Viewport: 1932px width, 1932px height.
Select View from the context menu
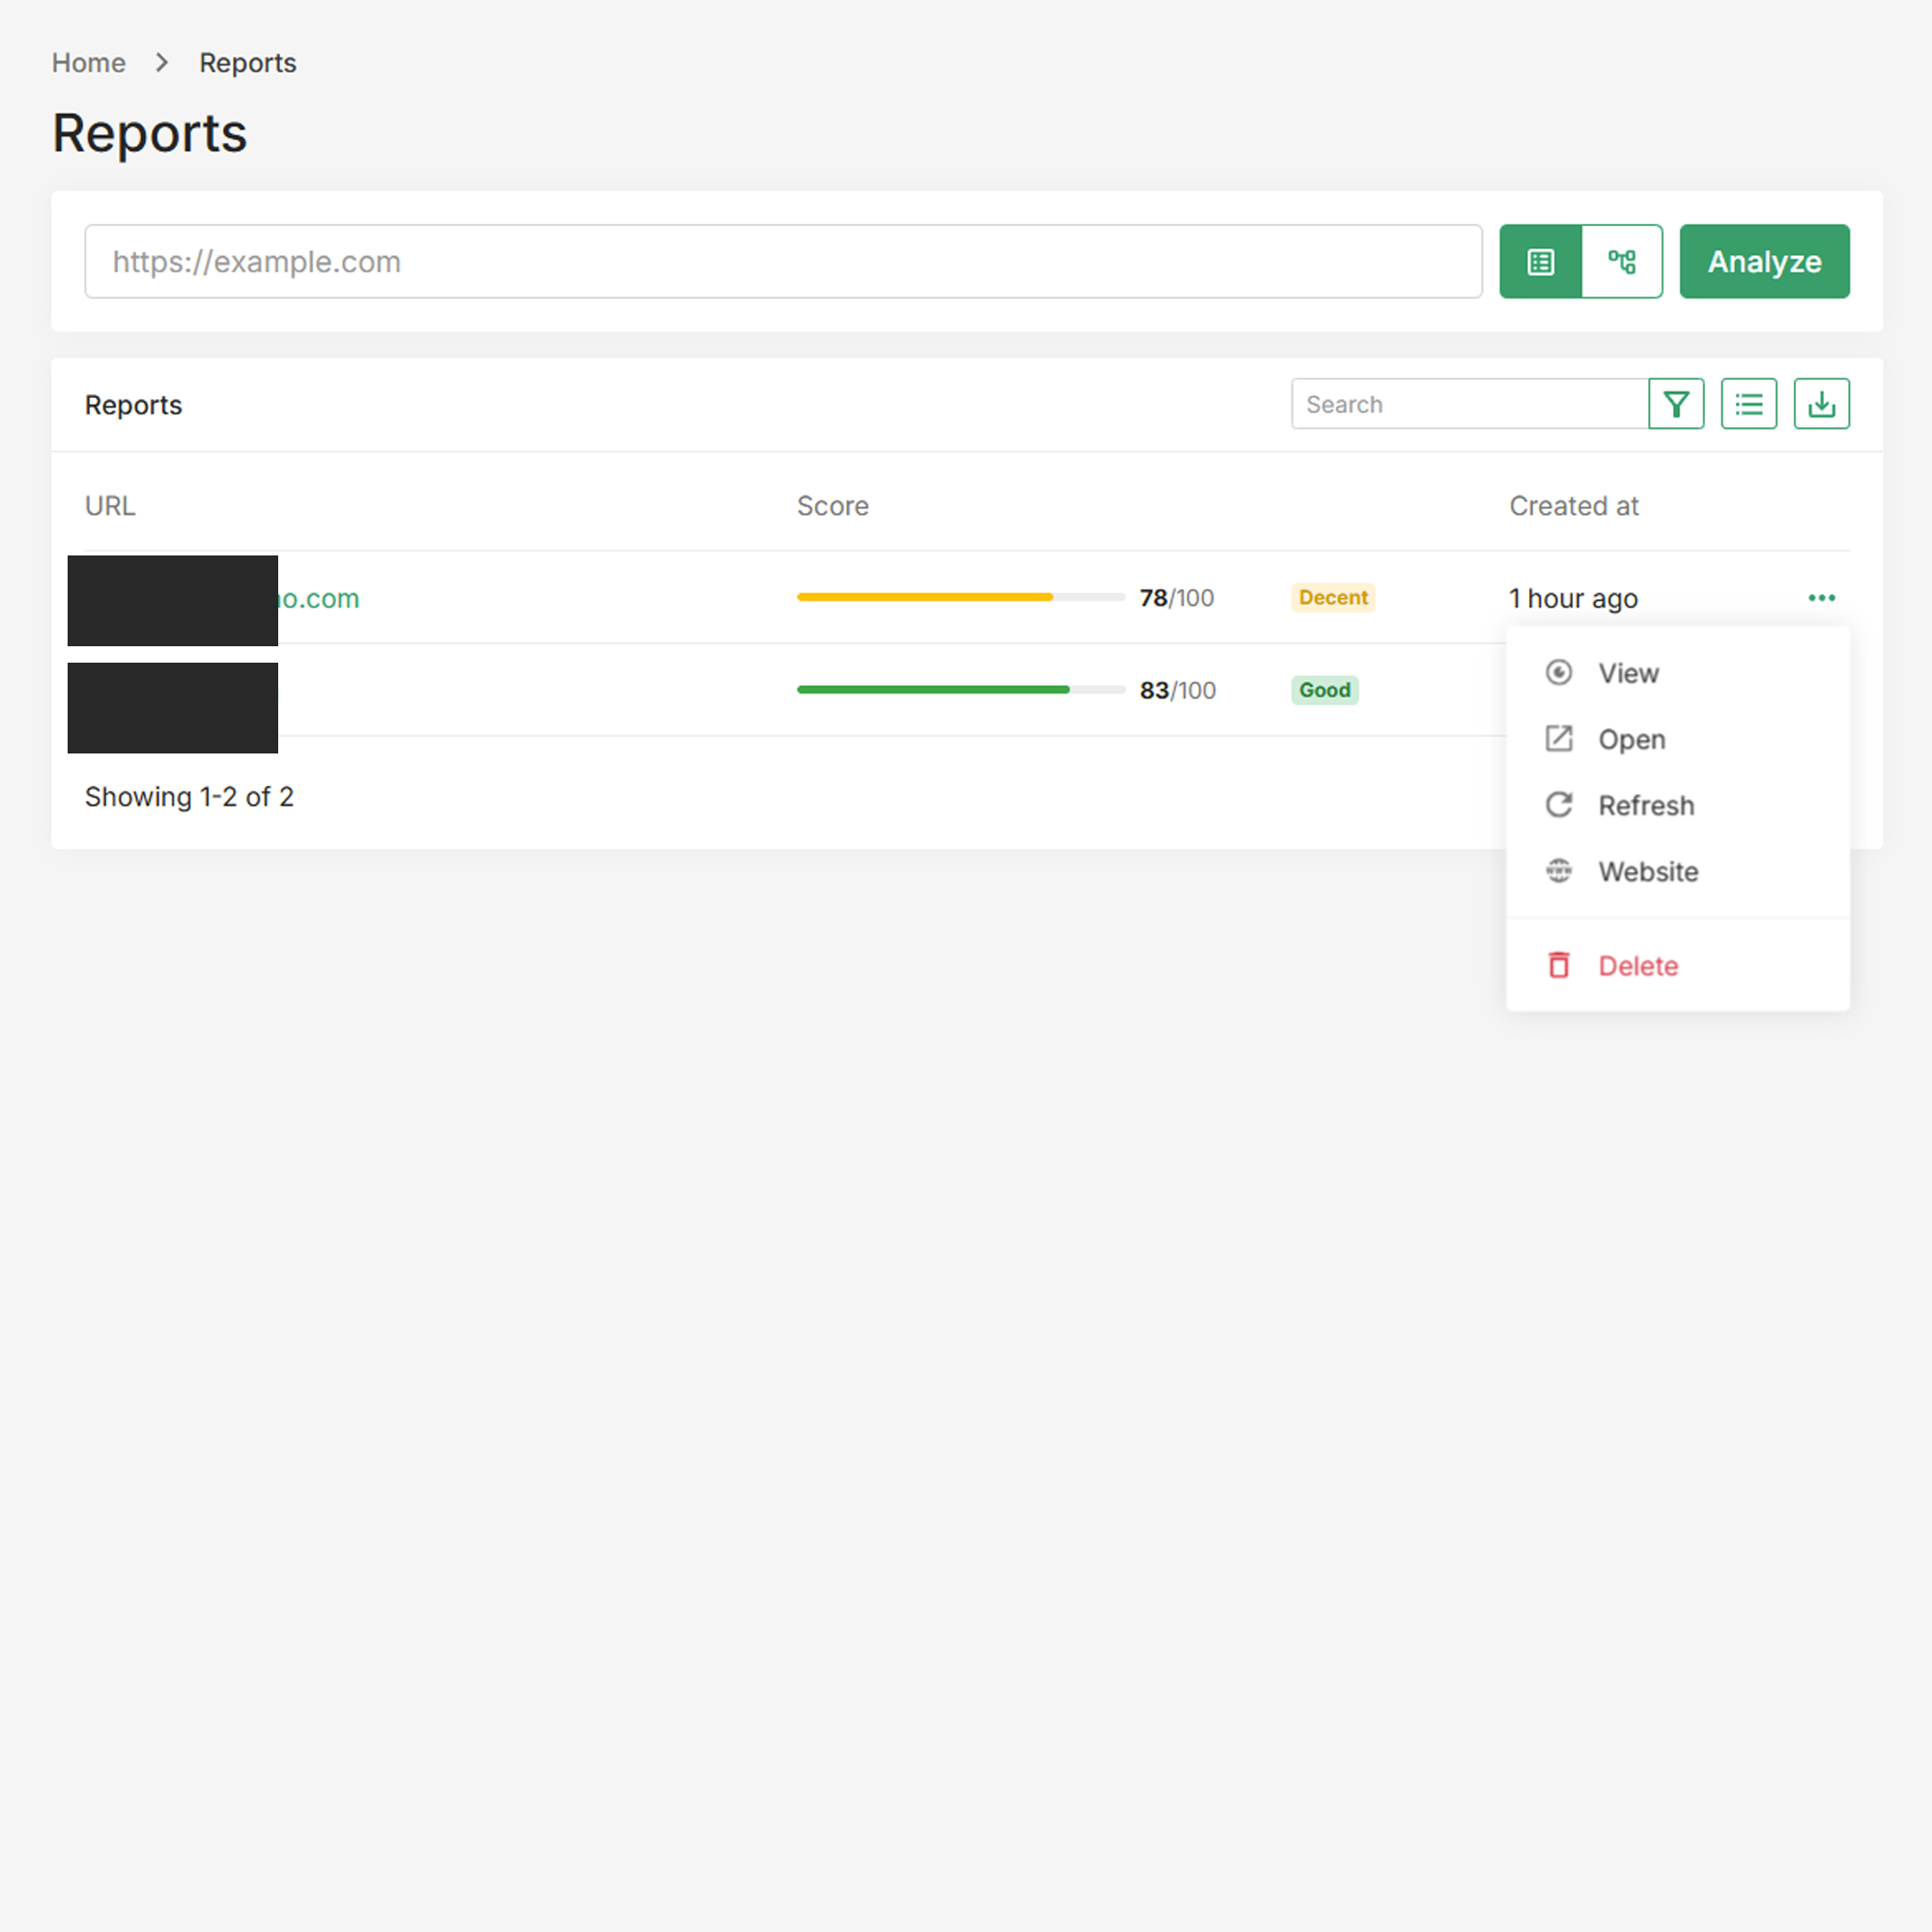coord(1627,672)
